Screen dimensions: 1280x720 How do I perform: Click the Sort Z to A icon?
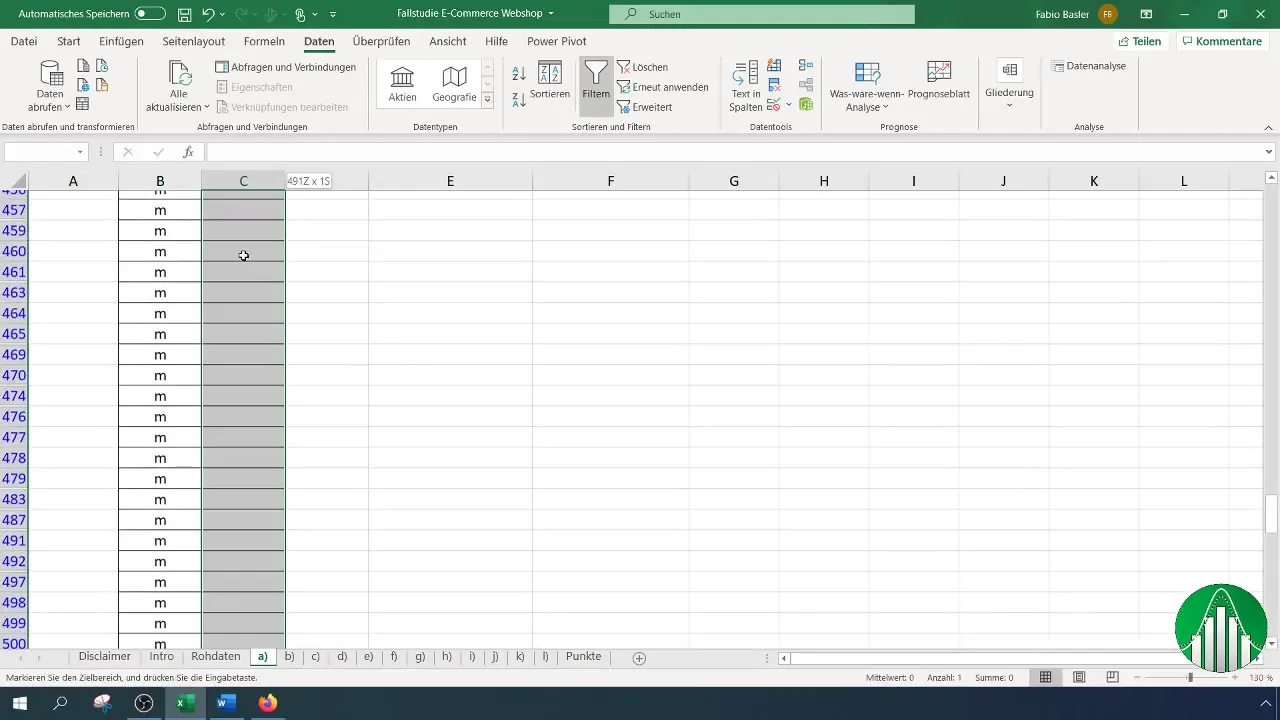(x=519, y=99)
